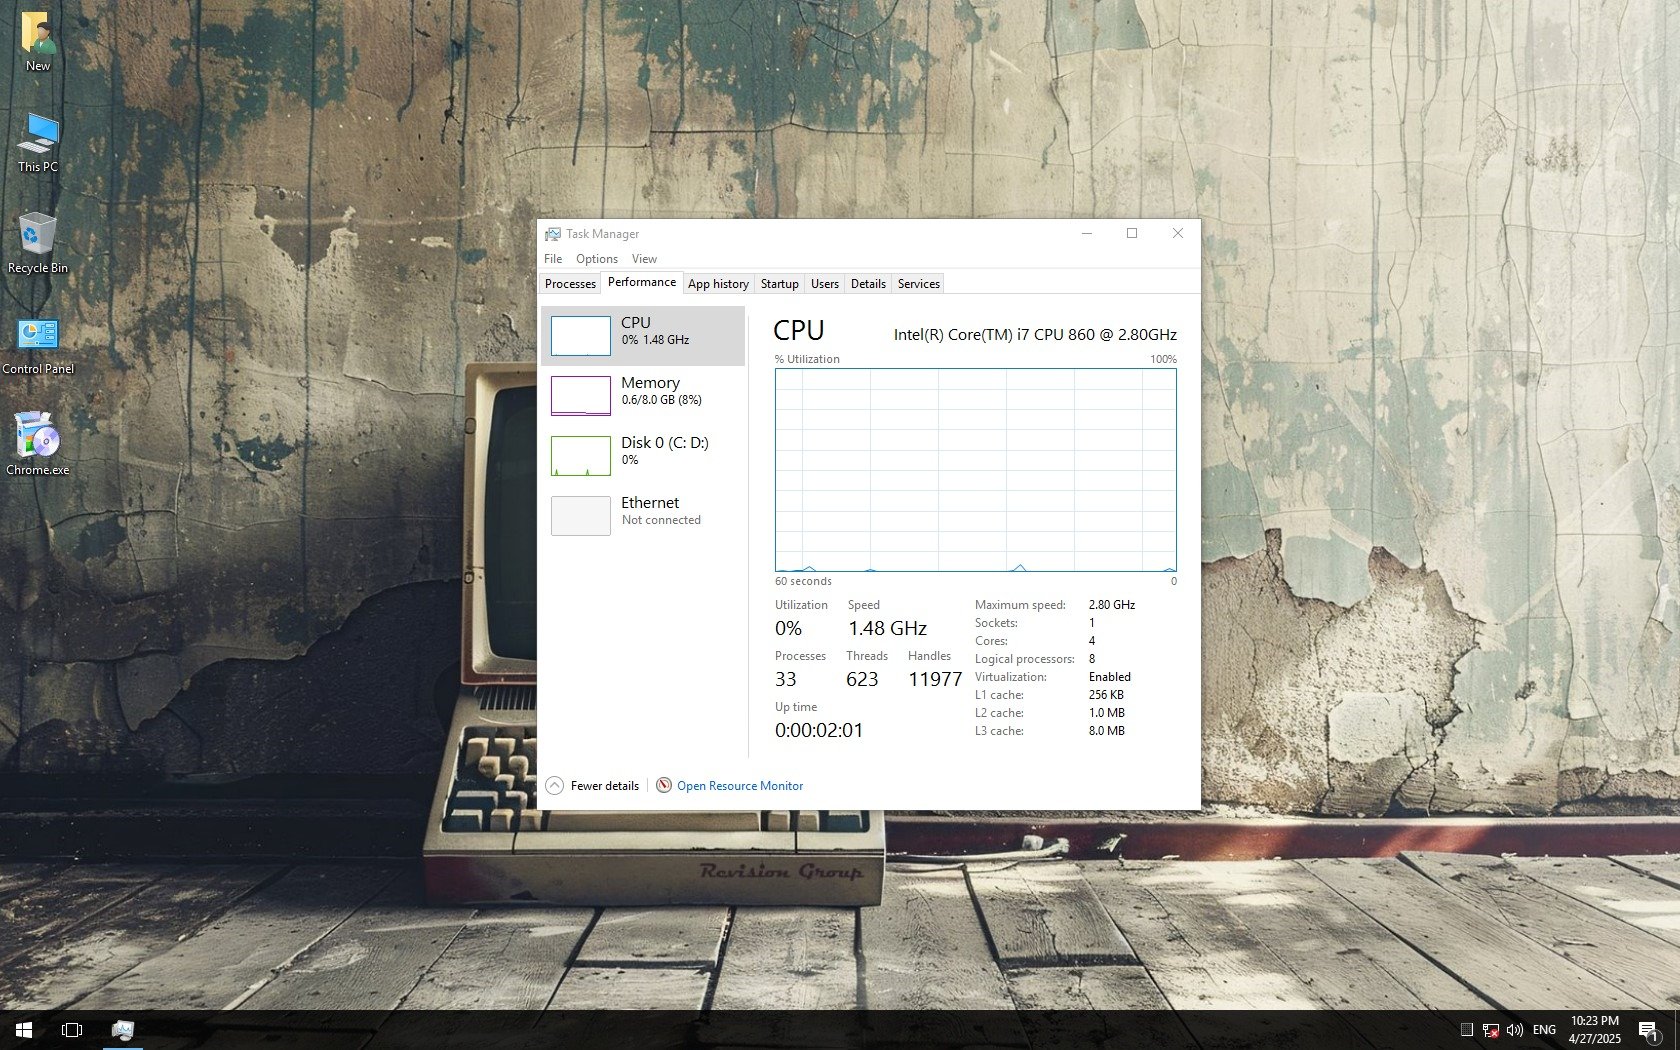Viewport: 1680px width, 1050px height.
Task: Click the L1 cache value "256 KB"
Action: click(x=1106, y=695)
